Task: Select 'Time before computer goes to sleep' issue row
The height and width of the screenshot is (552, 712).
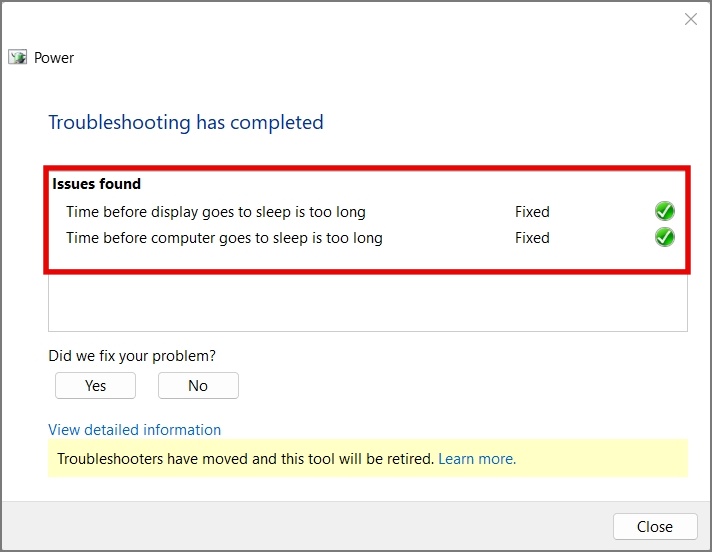Action: (x=368, y=238)
